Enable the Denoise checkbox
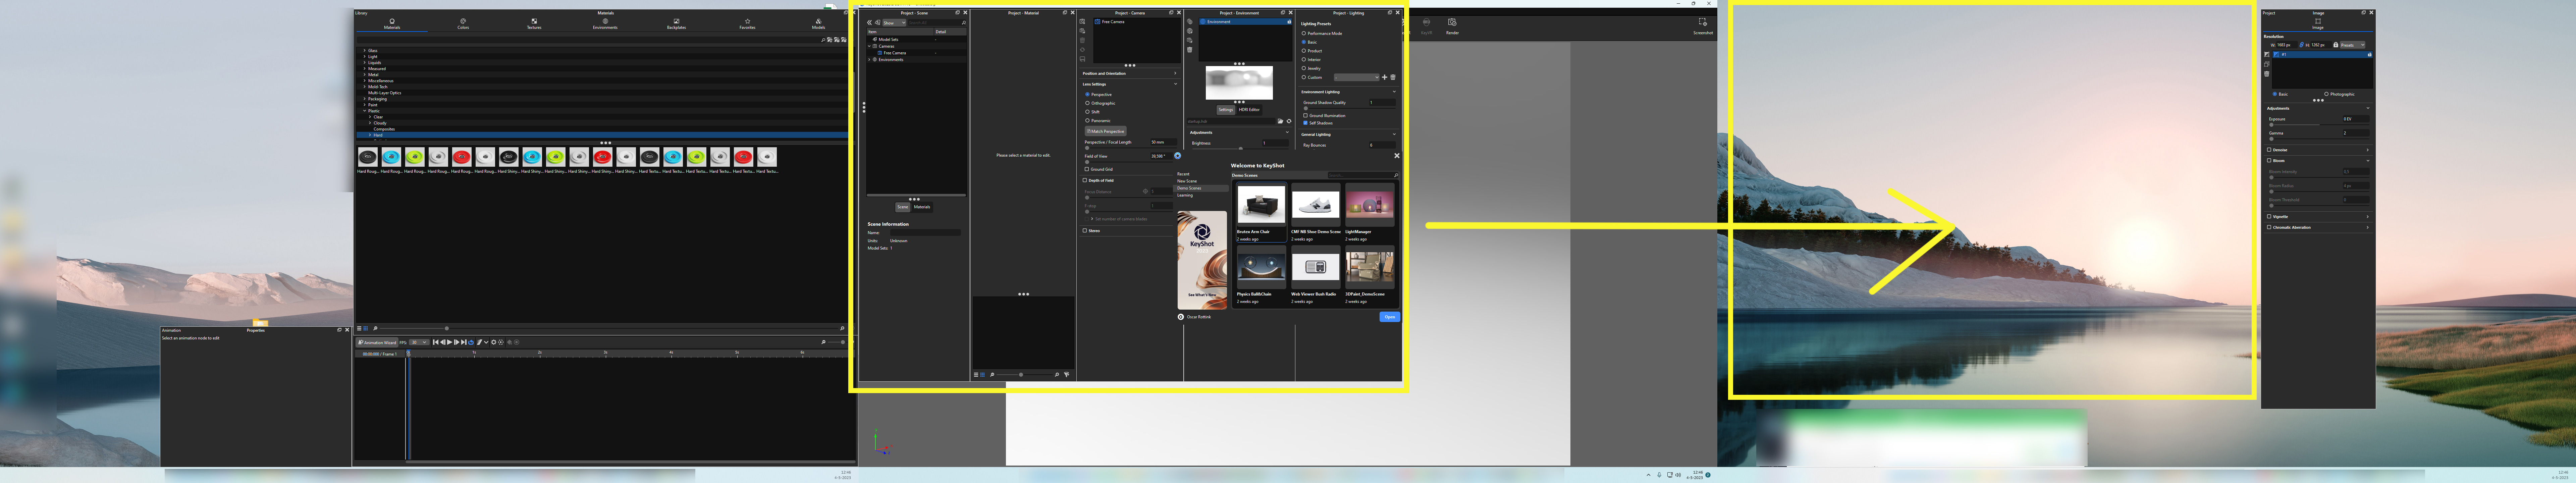This screenshot has height=483, width=2576. 2269,150
